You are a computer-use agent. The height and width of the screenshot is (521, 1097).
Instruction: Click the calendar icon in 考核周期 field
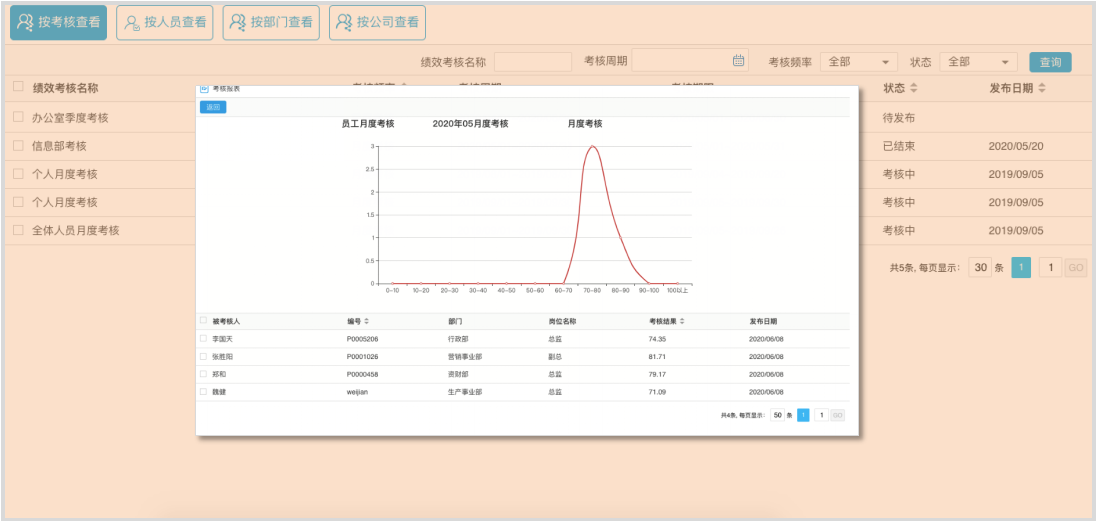point(739,61)
